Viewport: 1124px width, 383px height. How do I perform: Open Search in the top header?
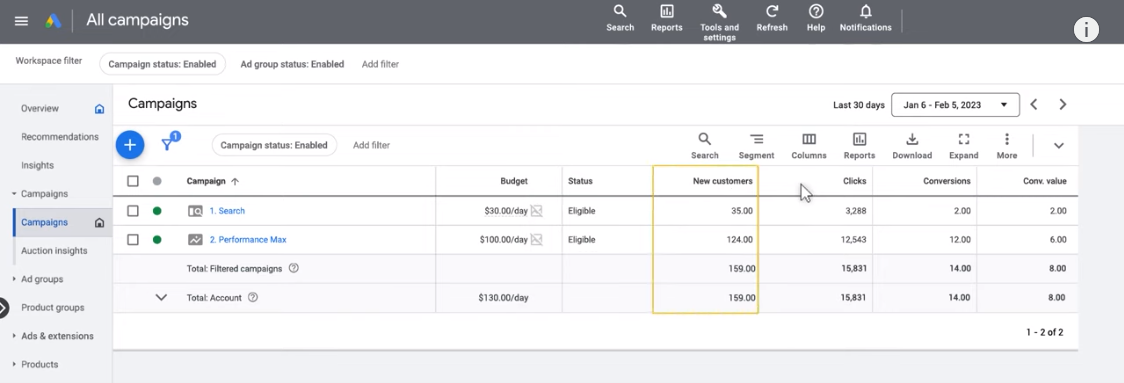tap(620, 19)
